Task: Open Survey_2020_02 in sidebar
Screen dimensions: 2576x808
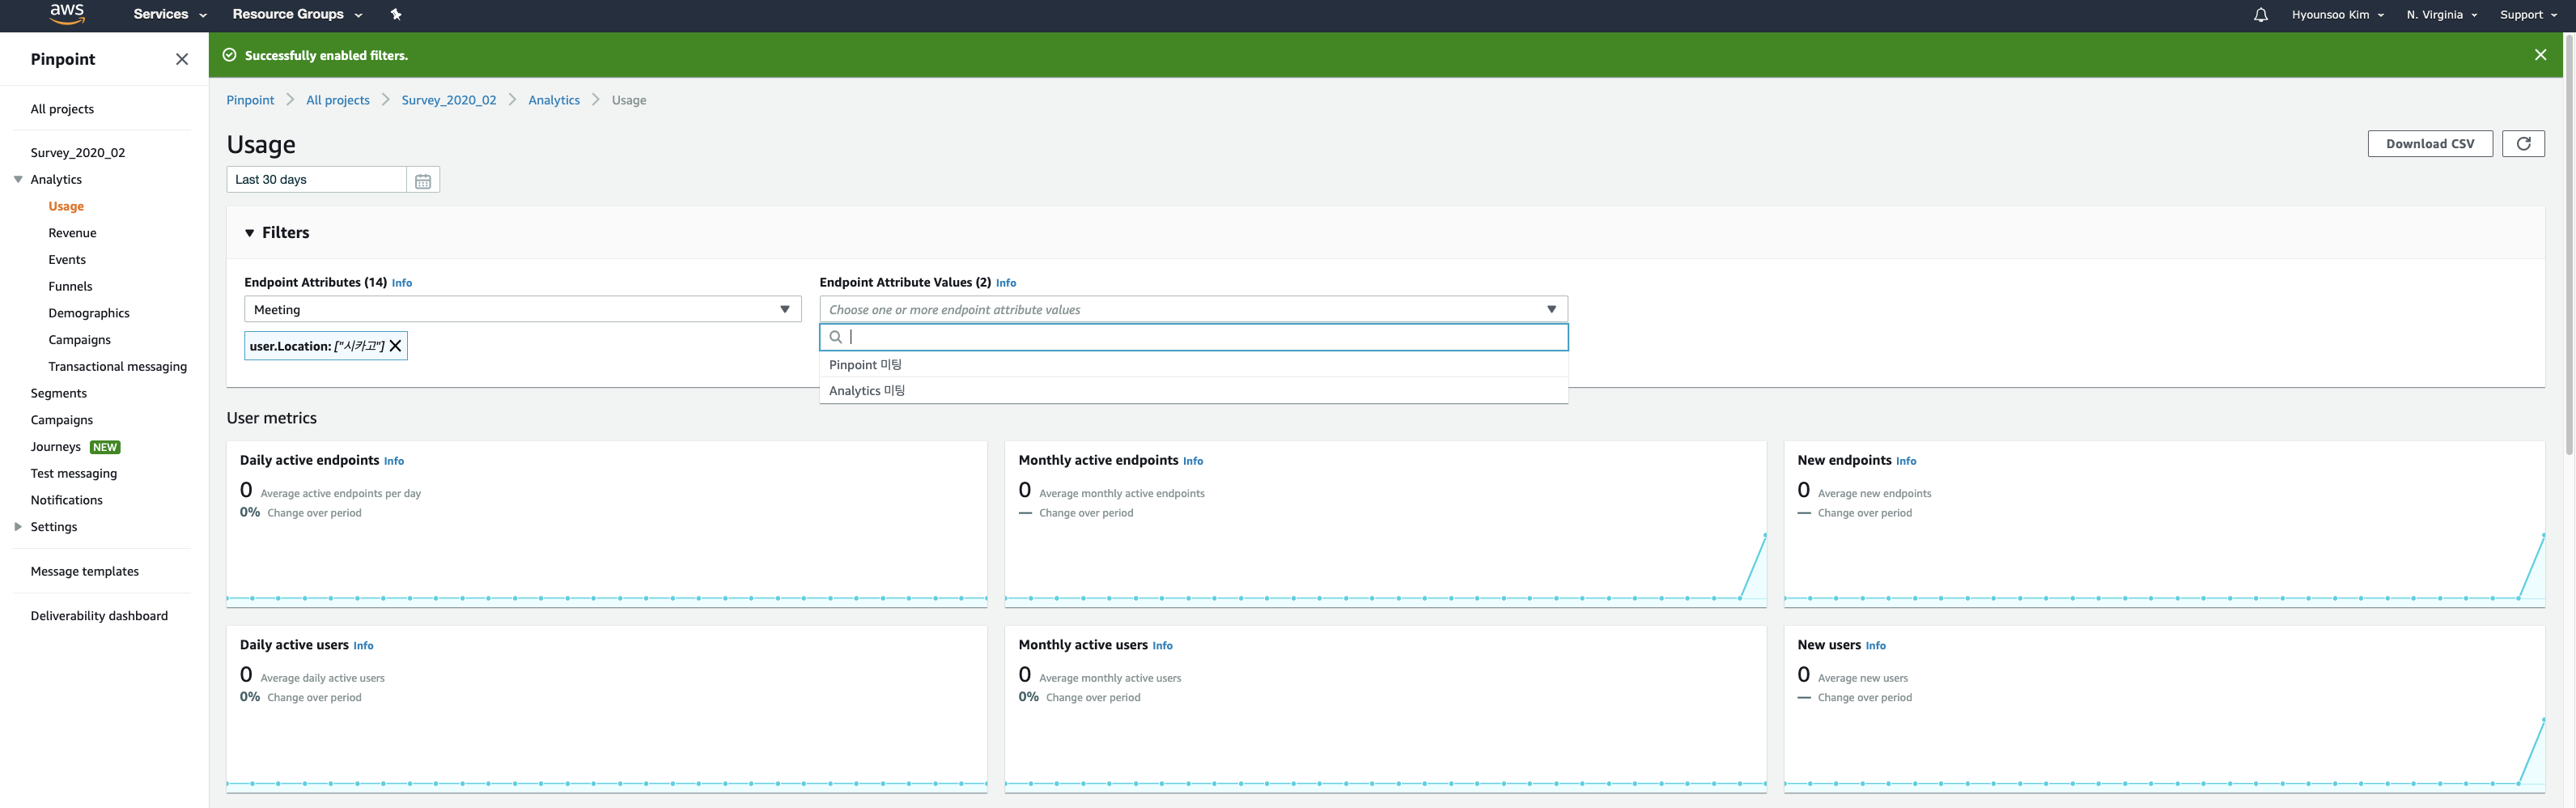Action: [x=78, y=153]
